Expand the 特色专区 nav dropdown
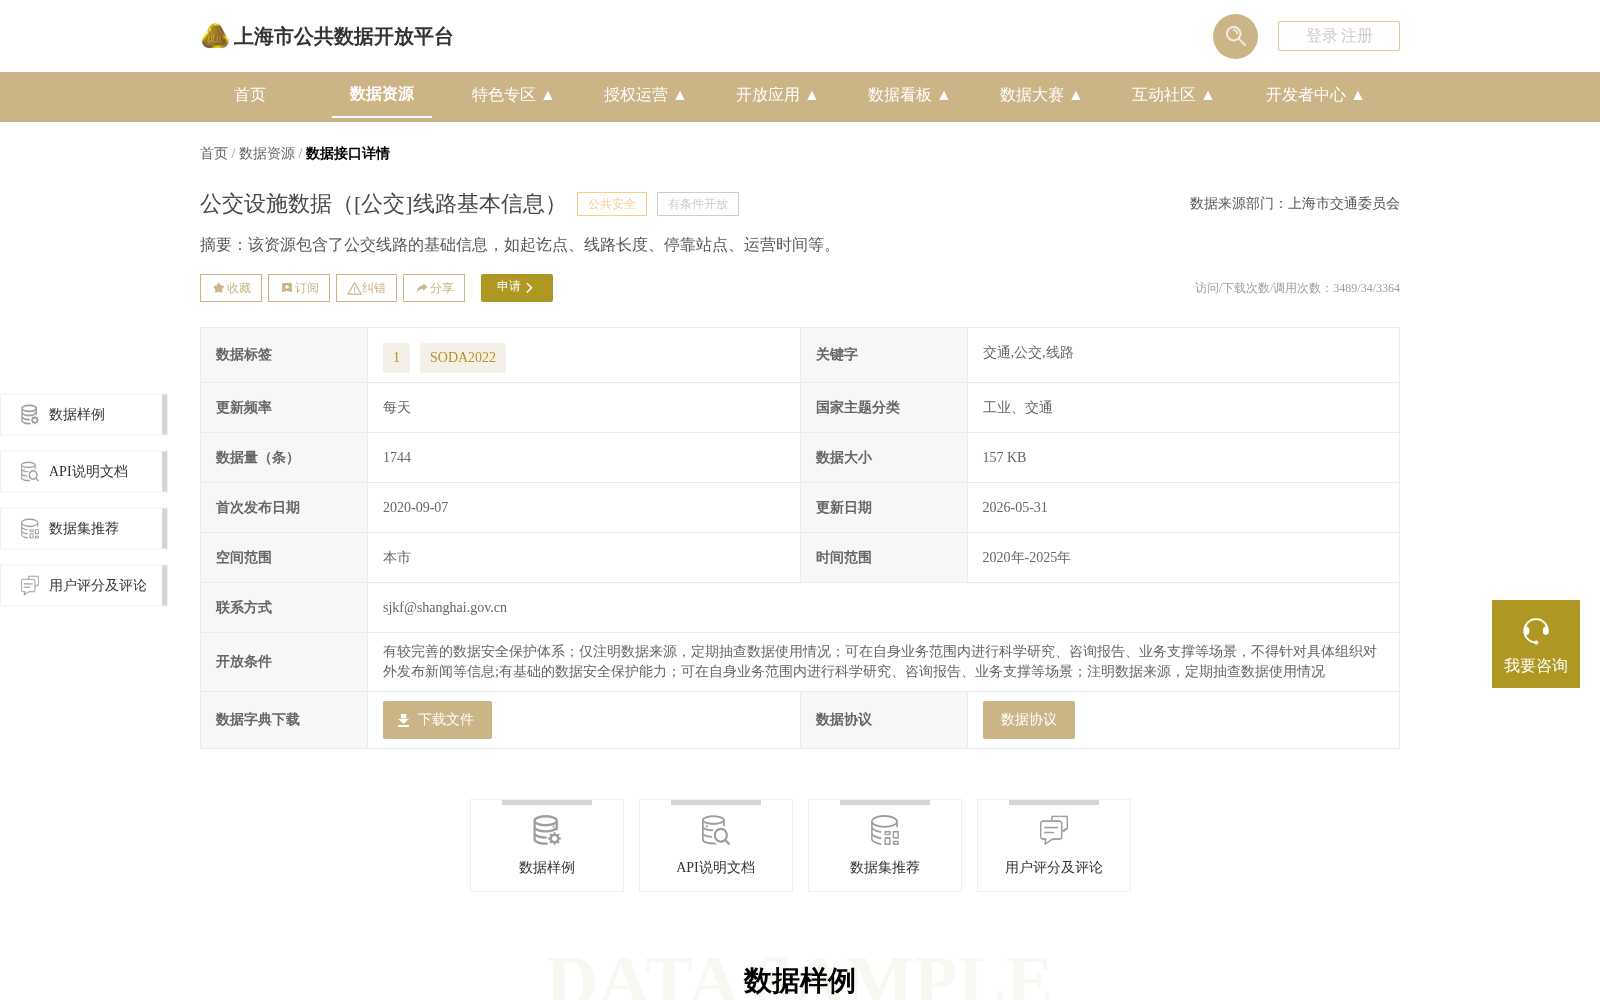The image size is (1600, 1000). click(513, 95)
